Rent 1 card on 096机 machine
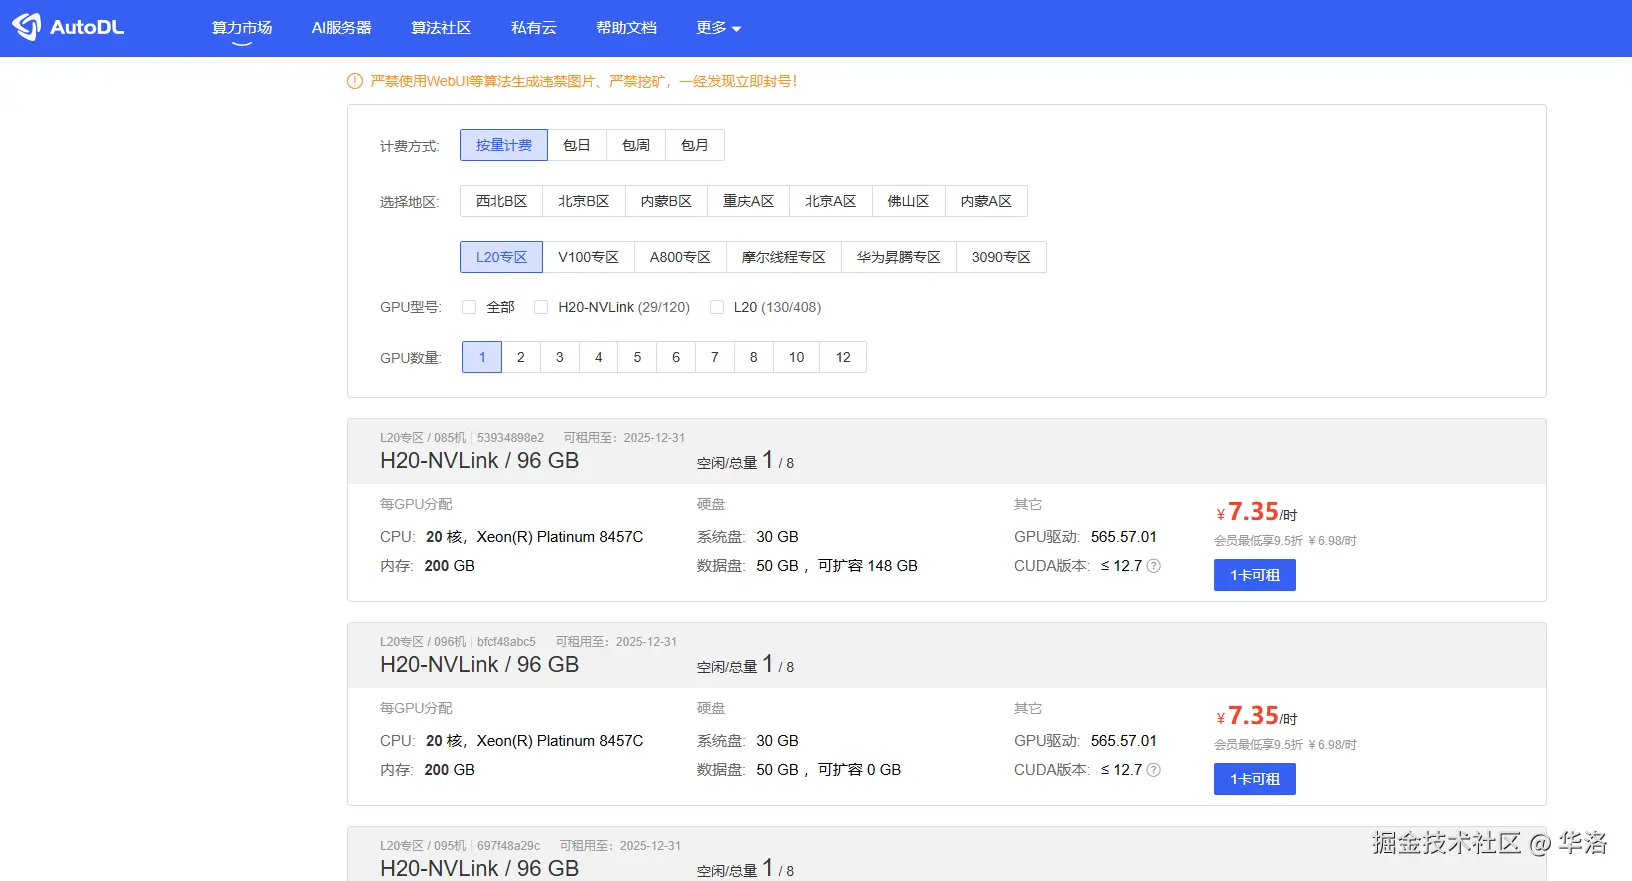This screenshot has height=881, width=1632. 1255,779
